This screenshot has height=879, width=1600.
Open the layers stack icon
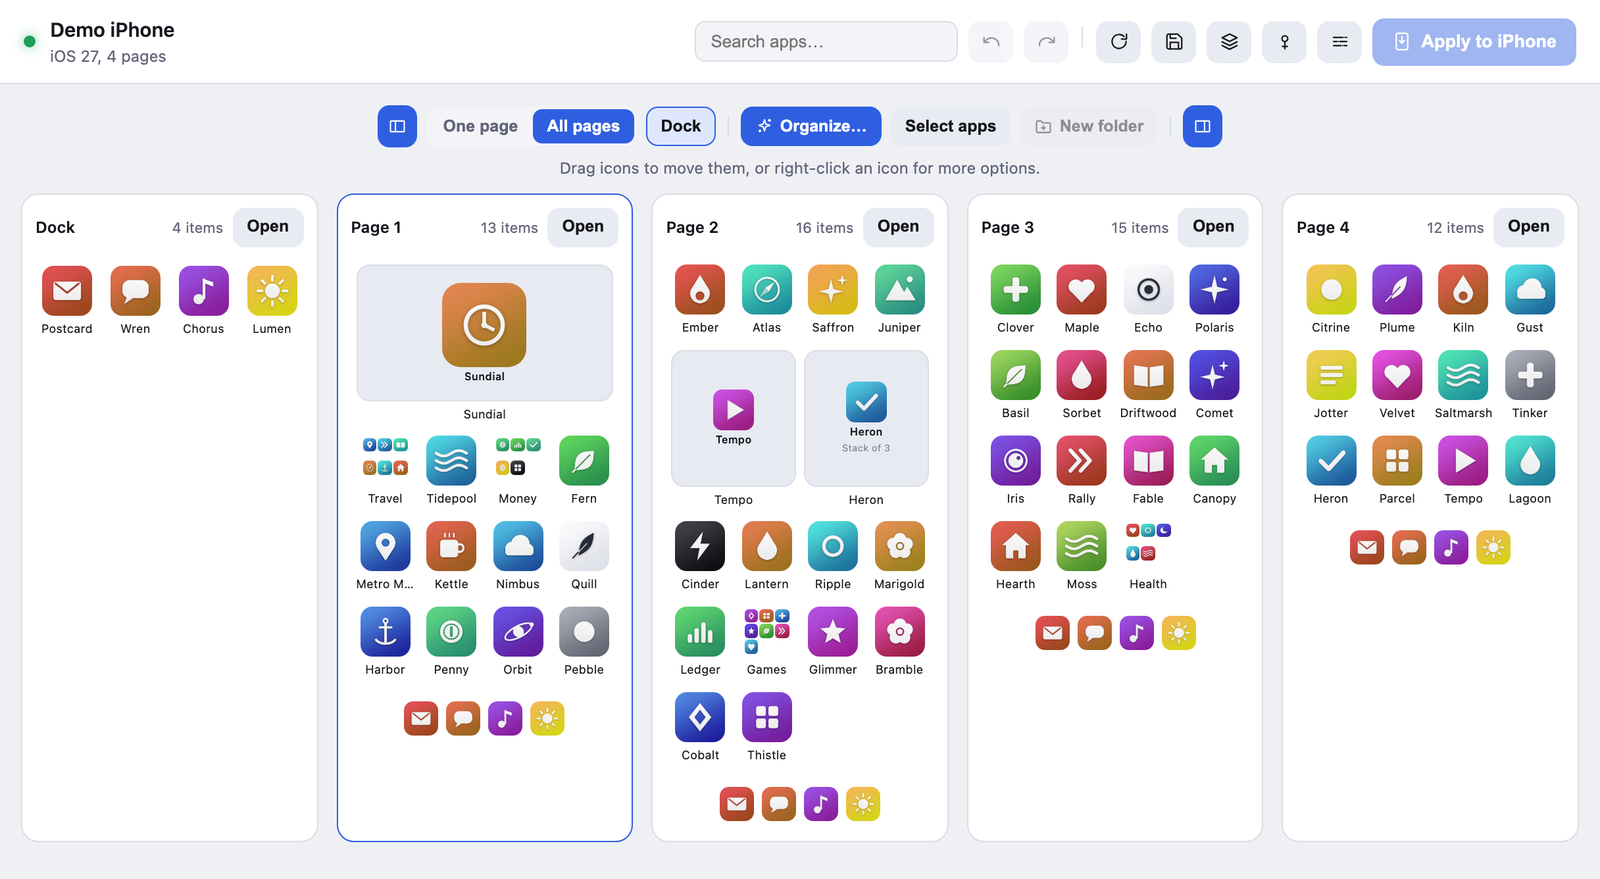point(1229,42)
